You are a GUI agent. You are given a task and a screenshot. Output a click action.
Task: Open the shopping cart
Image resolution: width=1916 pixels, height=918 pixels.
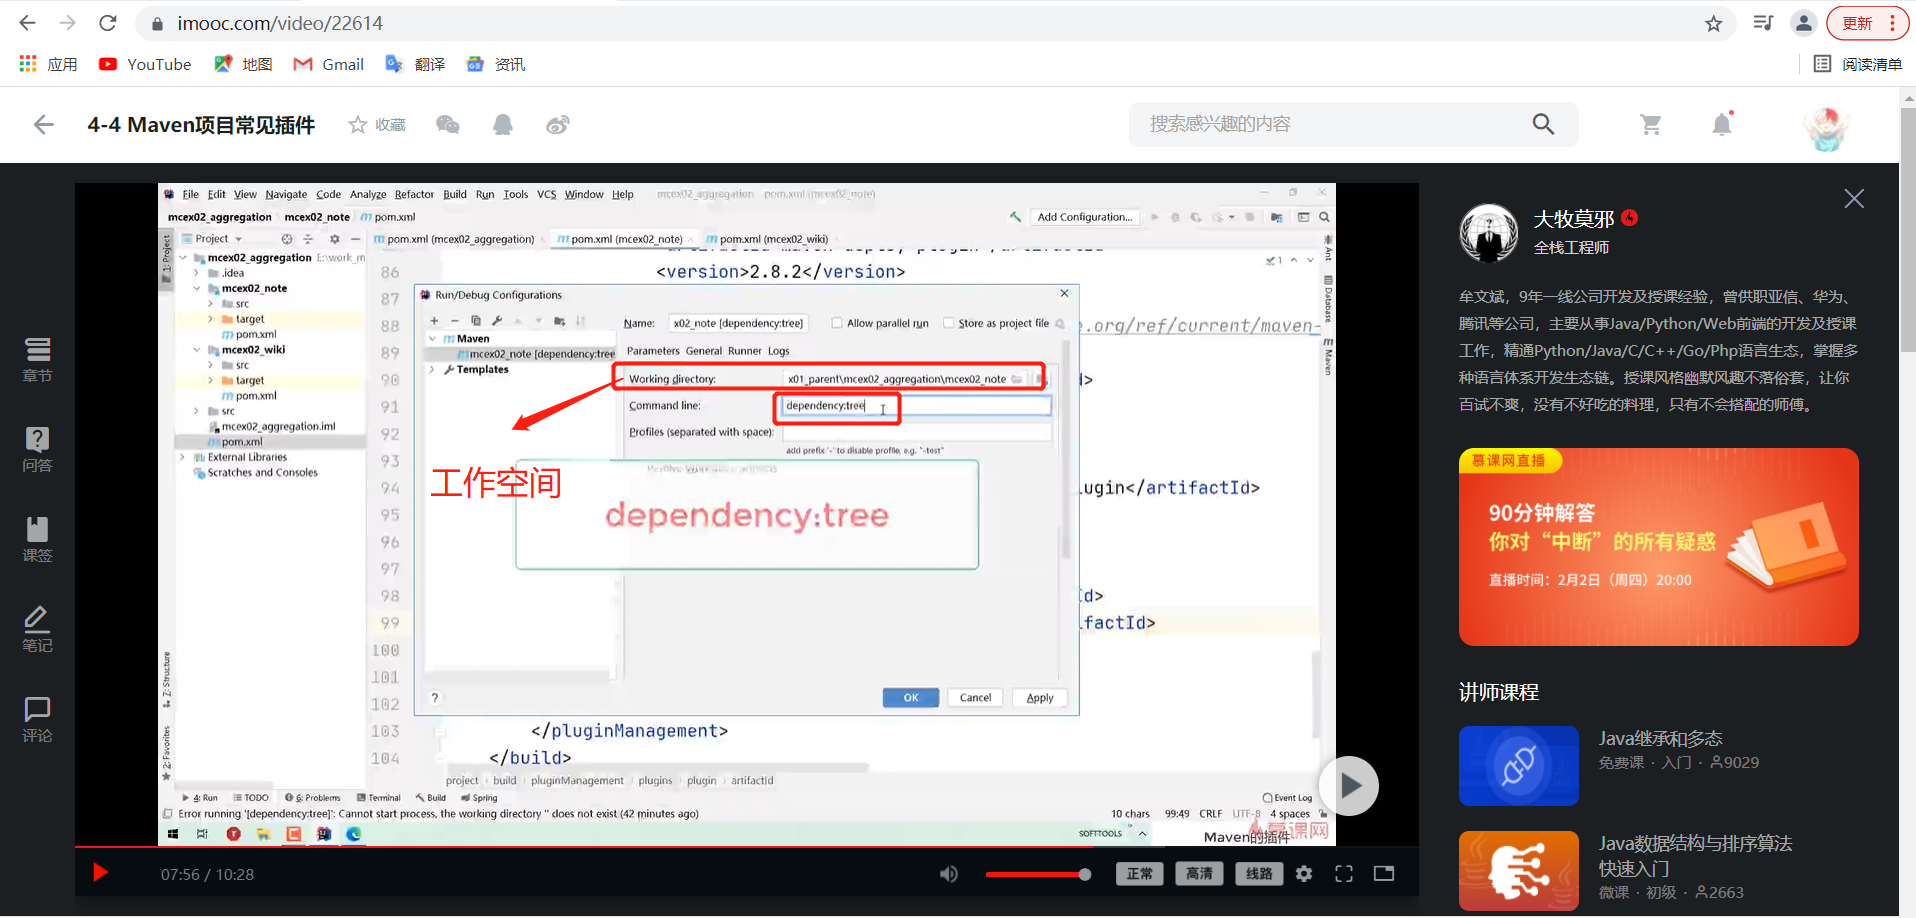(1651, 124)
